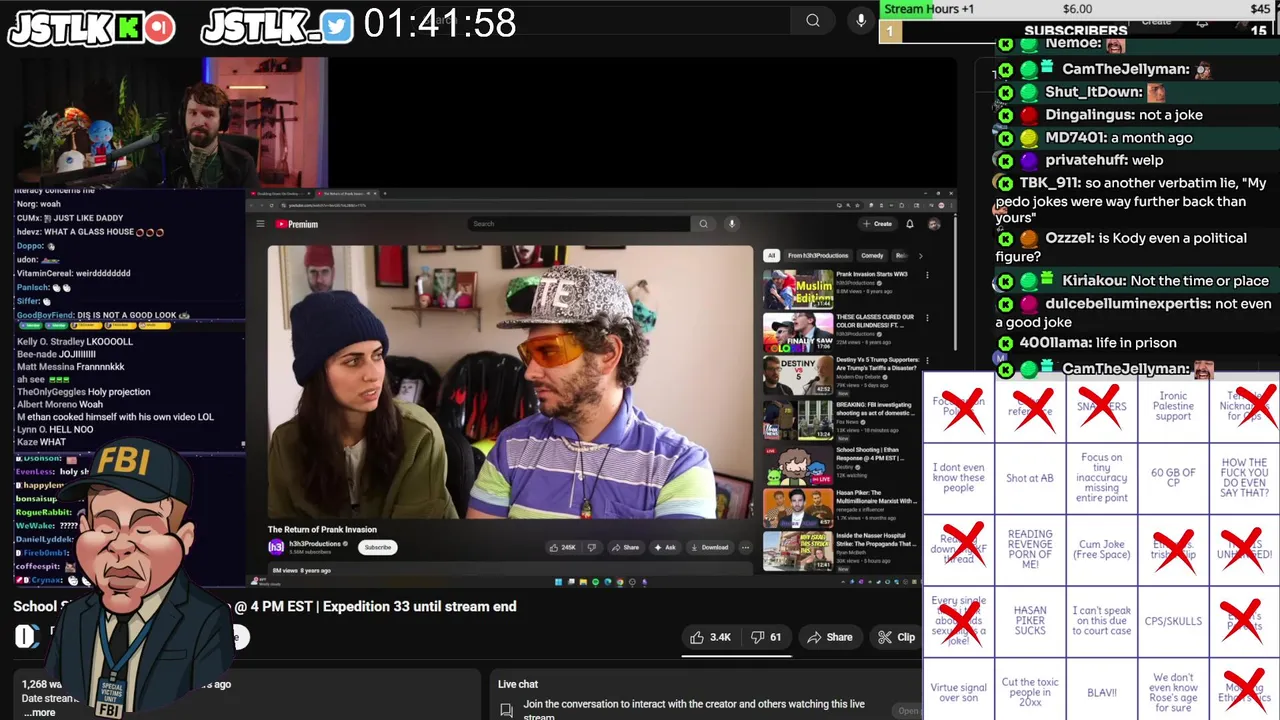Click 'BLAV!!' bingo cell
Screen dimensions: 1280x720
pyautogui.click(x=1101, y=691)
